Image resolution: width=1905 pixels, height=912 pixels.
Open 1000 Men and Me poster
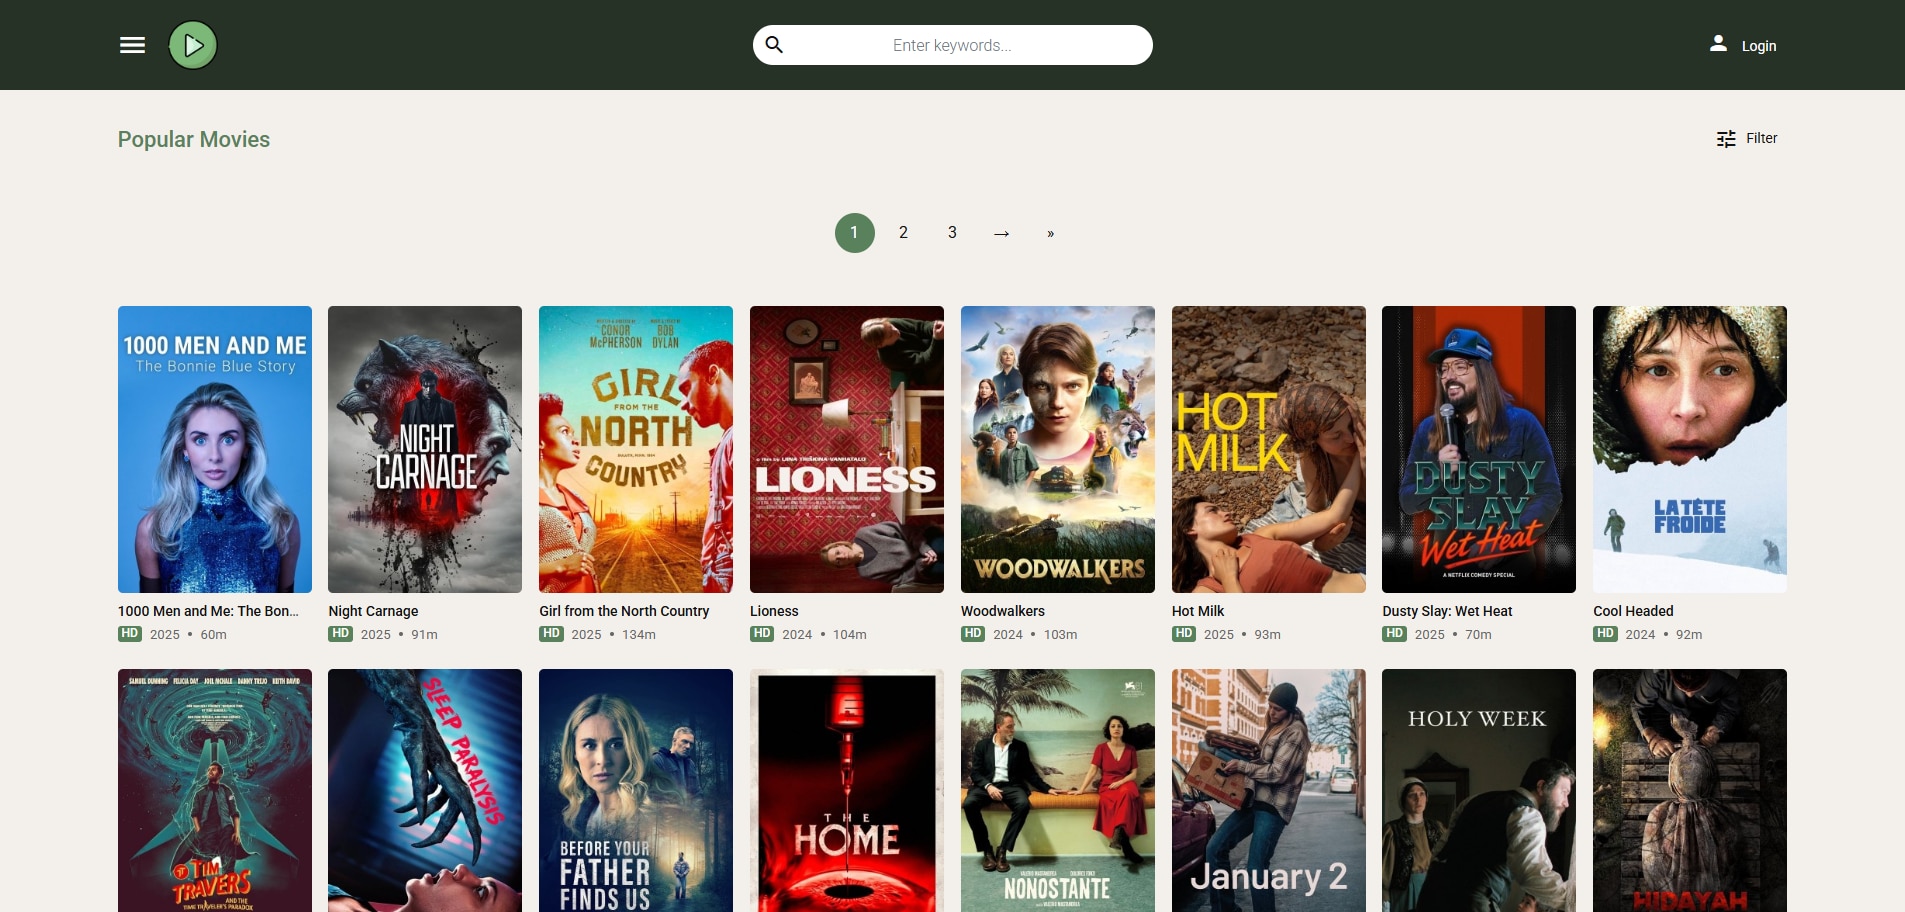[215, 450]
